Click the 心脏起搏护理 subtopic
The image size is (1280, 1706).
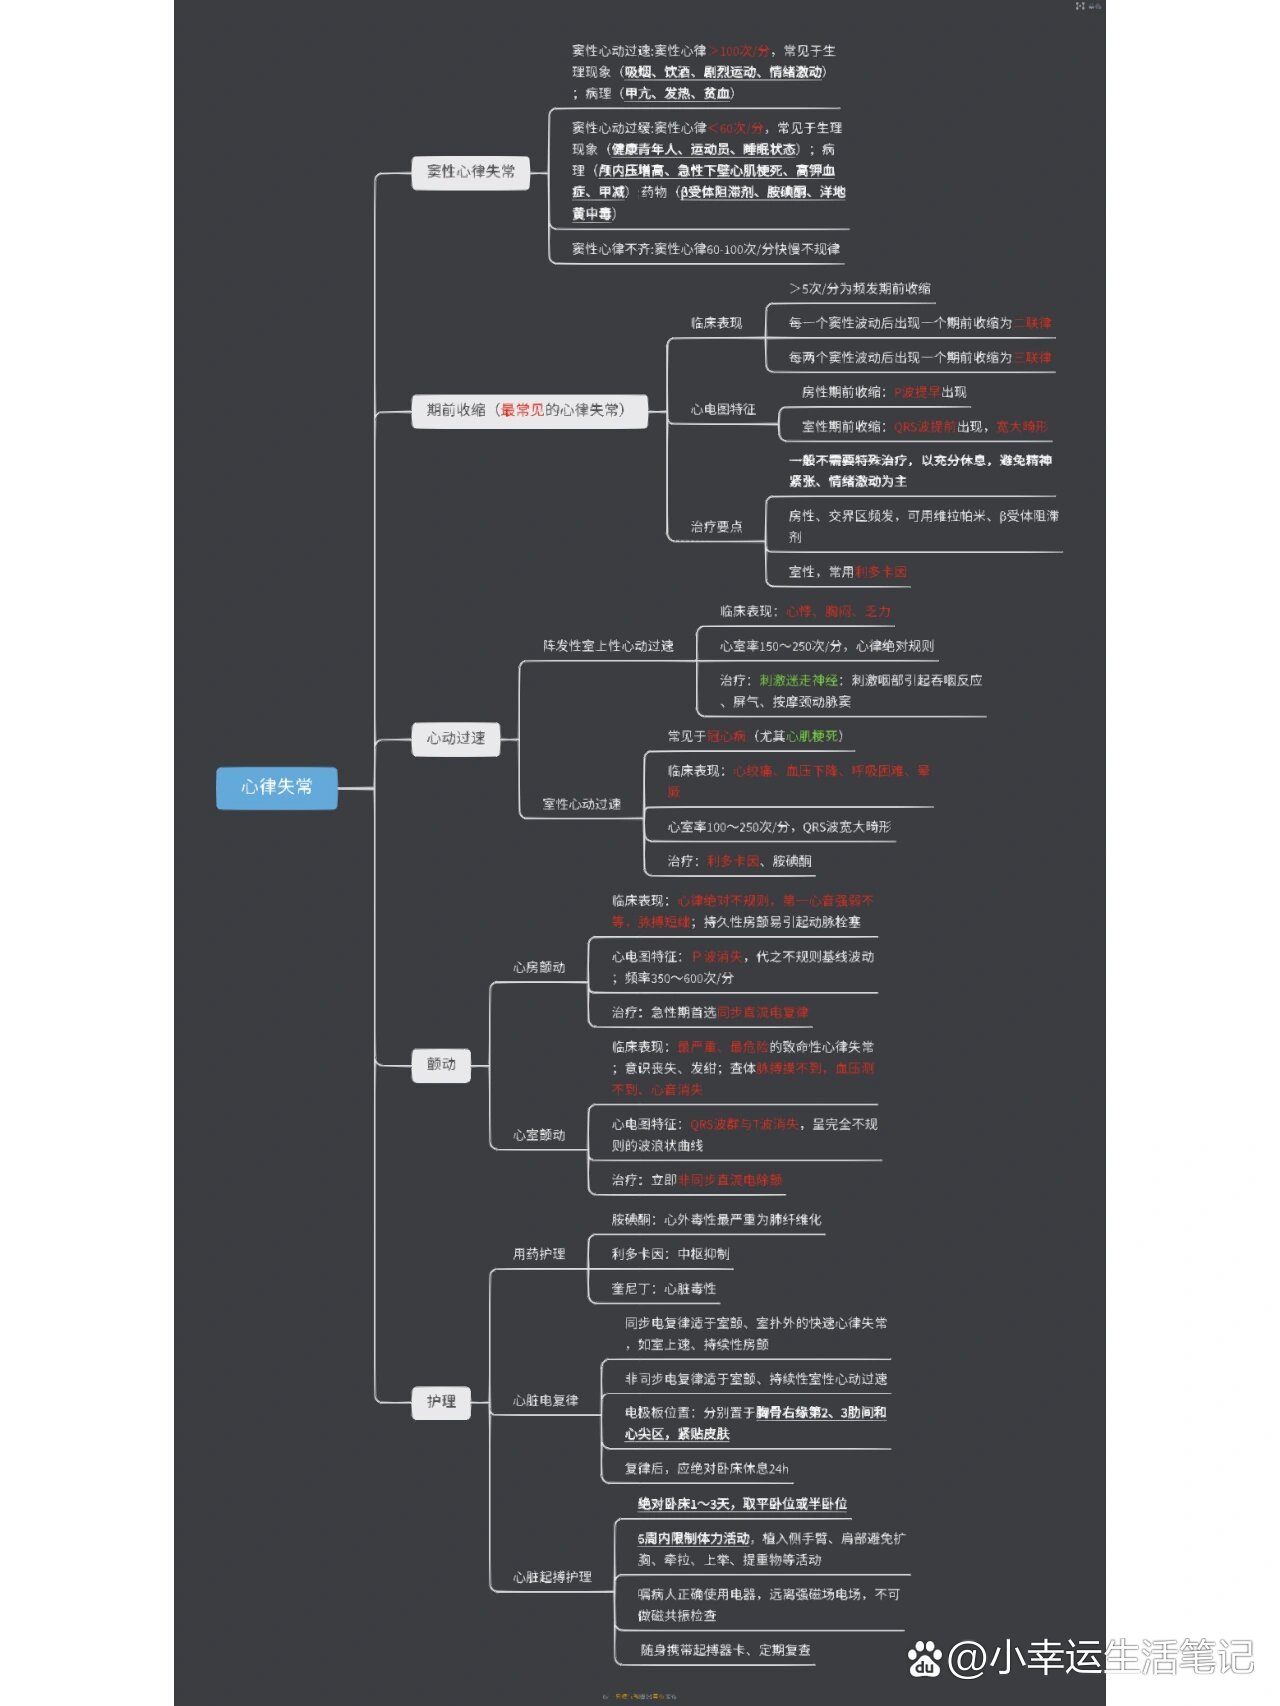pyautogui.click(x=552, y=1577)
